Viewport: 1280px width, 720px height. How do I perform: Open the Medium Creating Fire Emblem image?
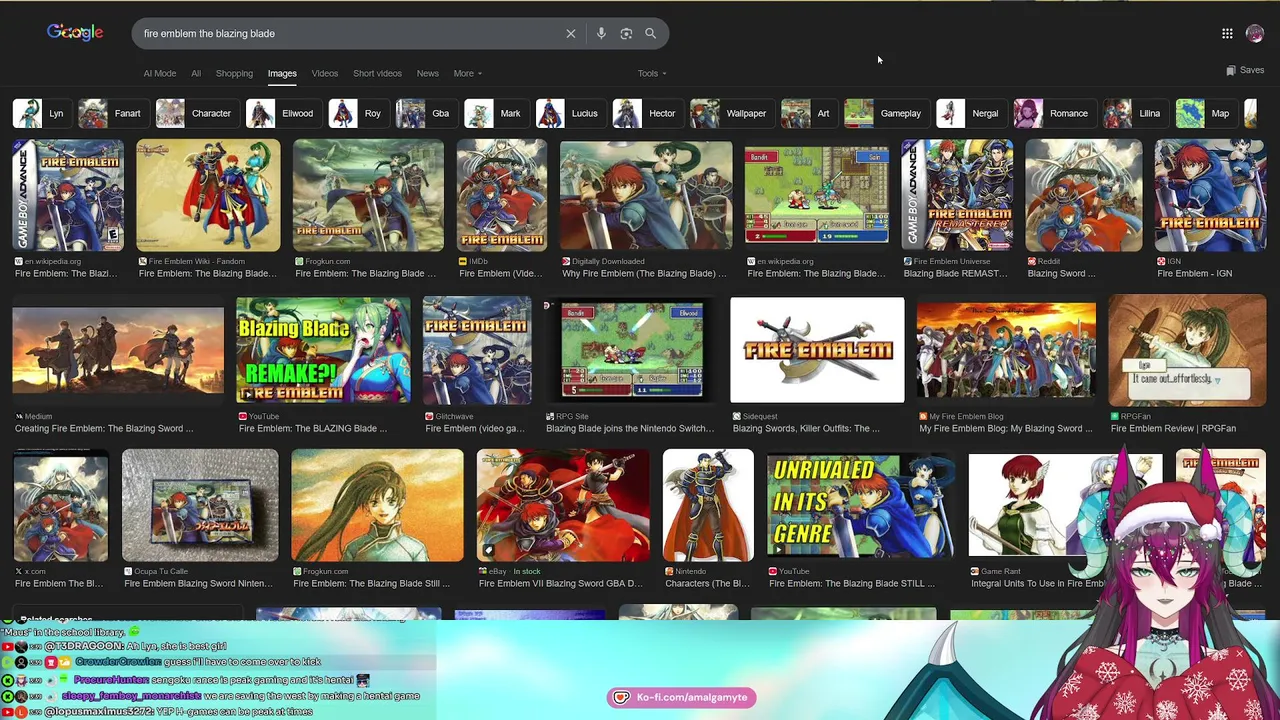coord(118,350)
